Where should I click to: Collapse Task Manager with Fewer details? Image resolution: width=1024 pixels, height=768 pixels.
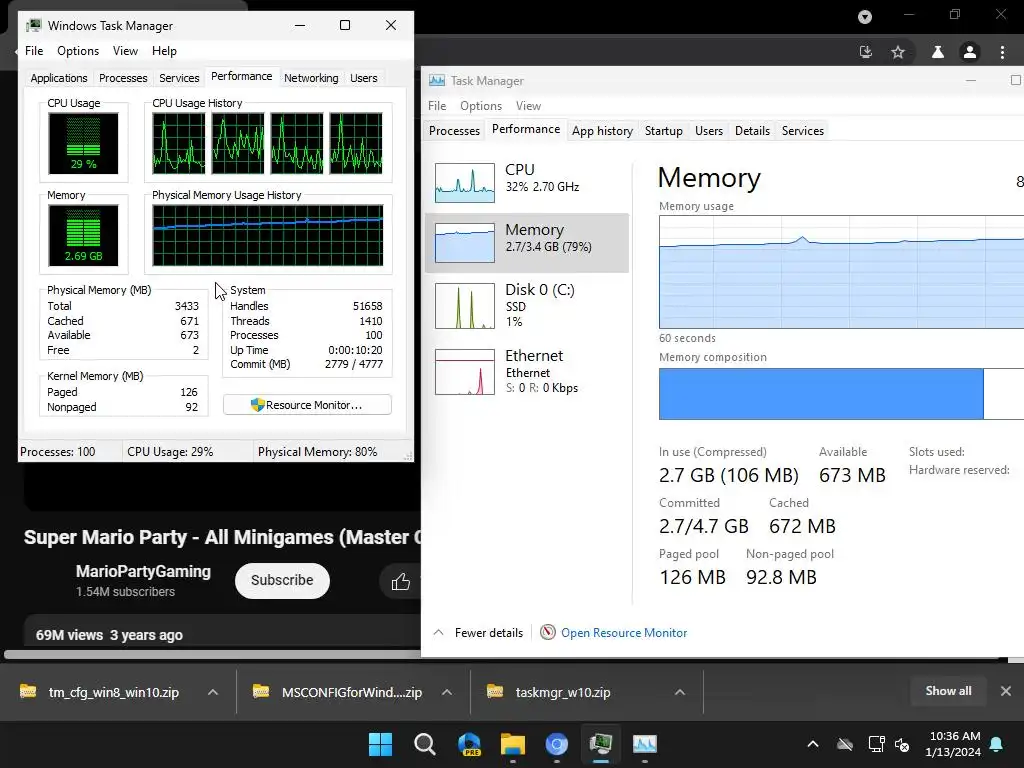(479, 633)
